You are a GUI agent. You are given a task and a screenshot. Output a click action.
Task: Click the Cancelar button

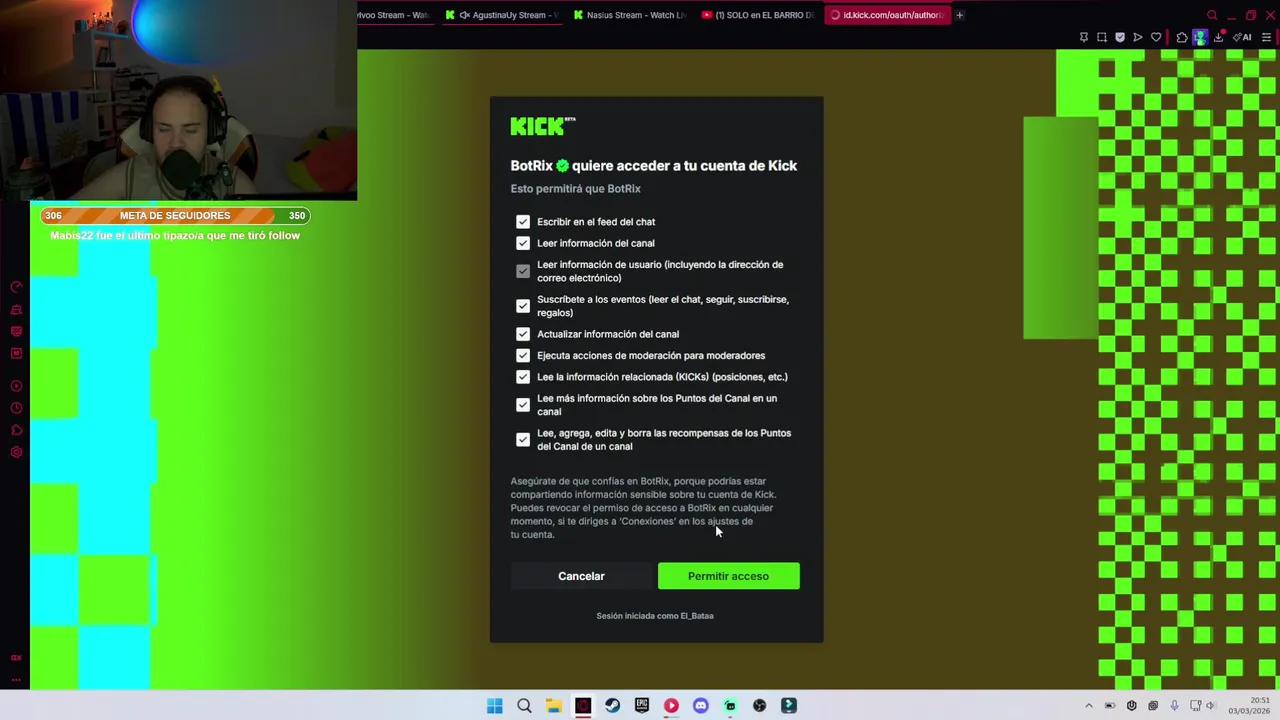click(x=581, y=576)
